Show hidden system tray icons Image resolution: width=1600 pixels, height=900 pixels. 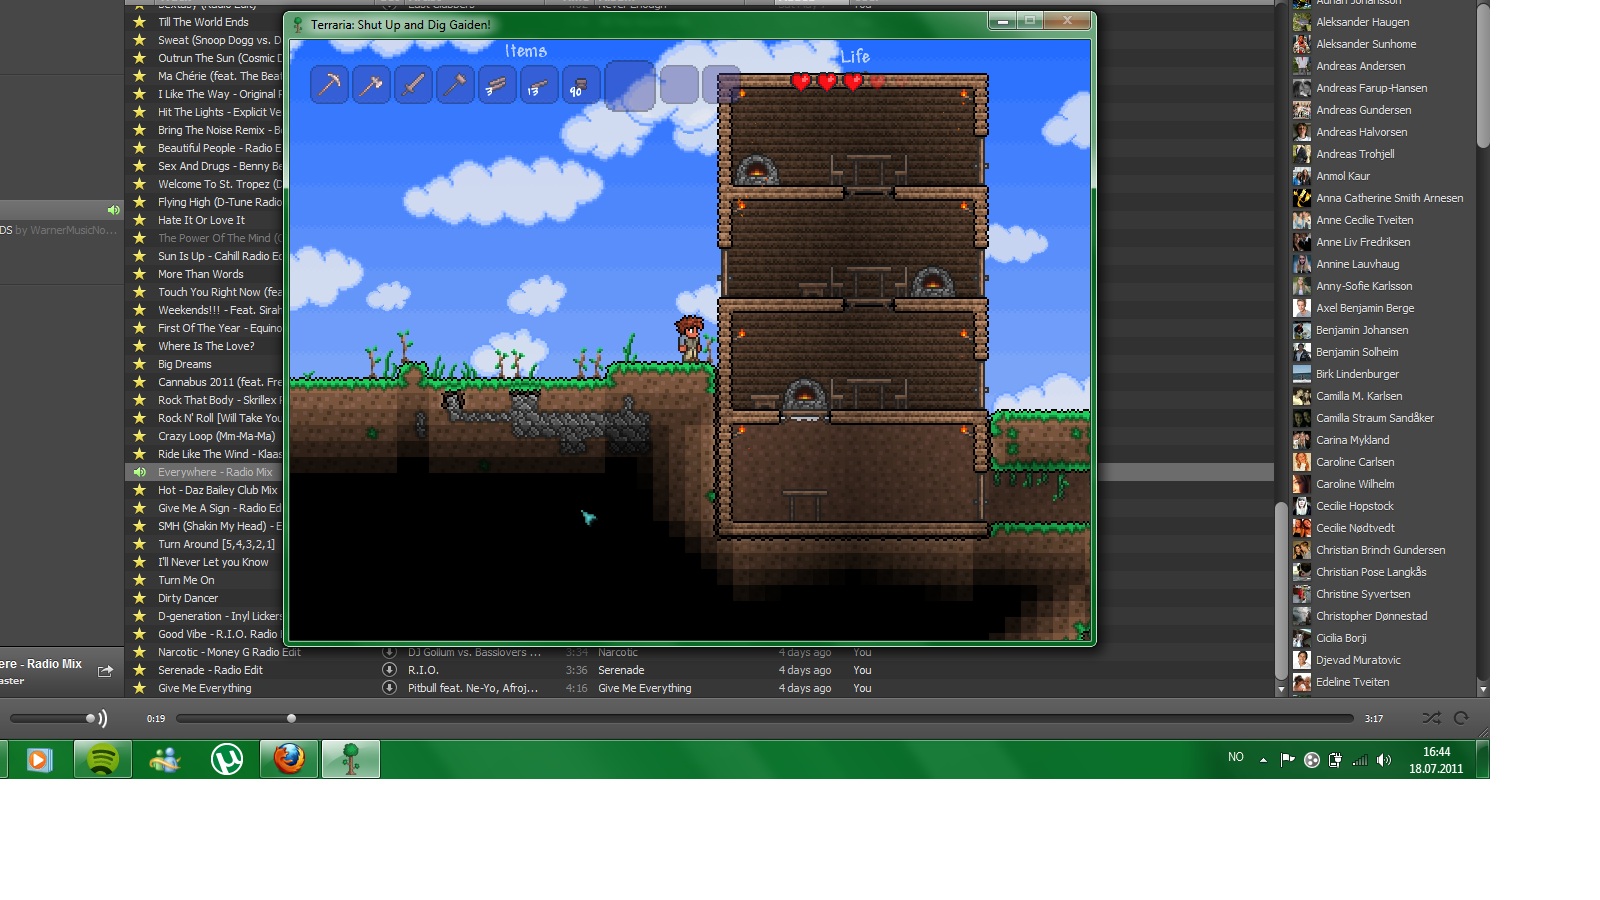coord(1263,760)
